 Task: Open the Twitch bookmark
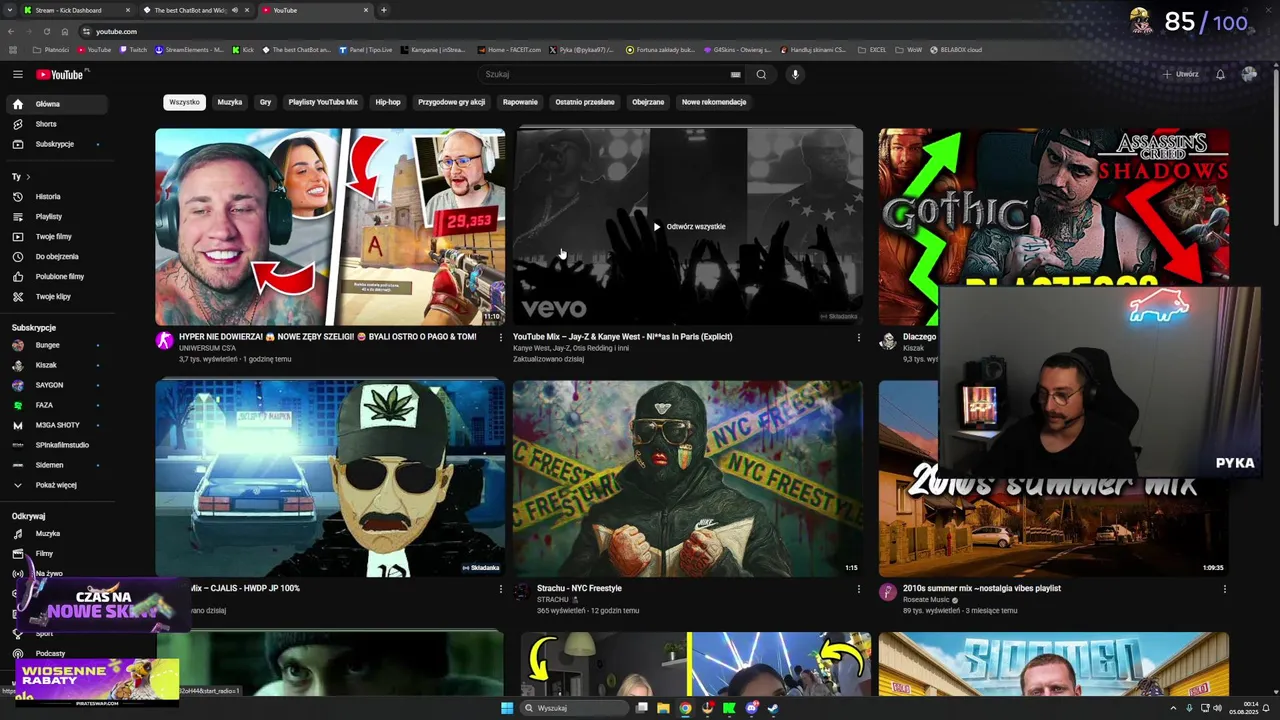click(133, 49)
